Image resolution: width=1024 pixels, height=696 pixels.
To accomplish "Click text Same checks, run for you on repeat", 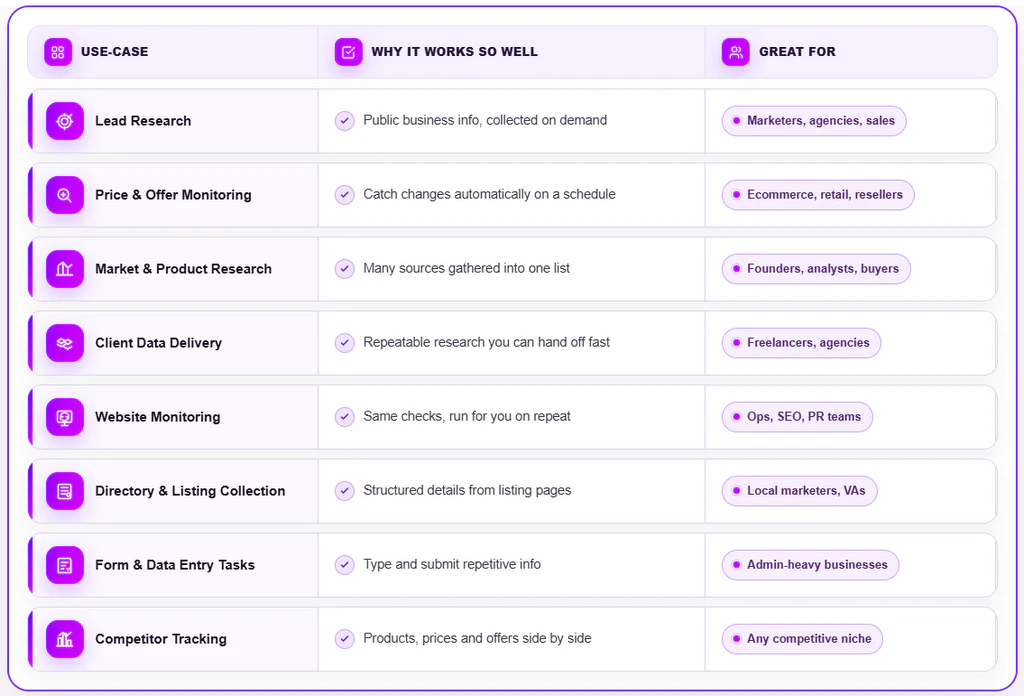I will pyautogui.click(x=467, y=416).
